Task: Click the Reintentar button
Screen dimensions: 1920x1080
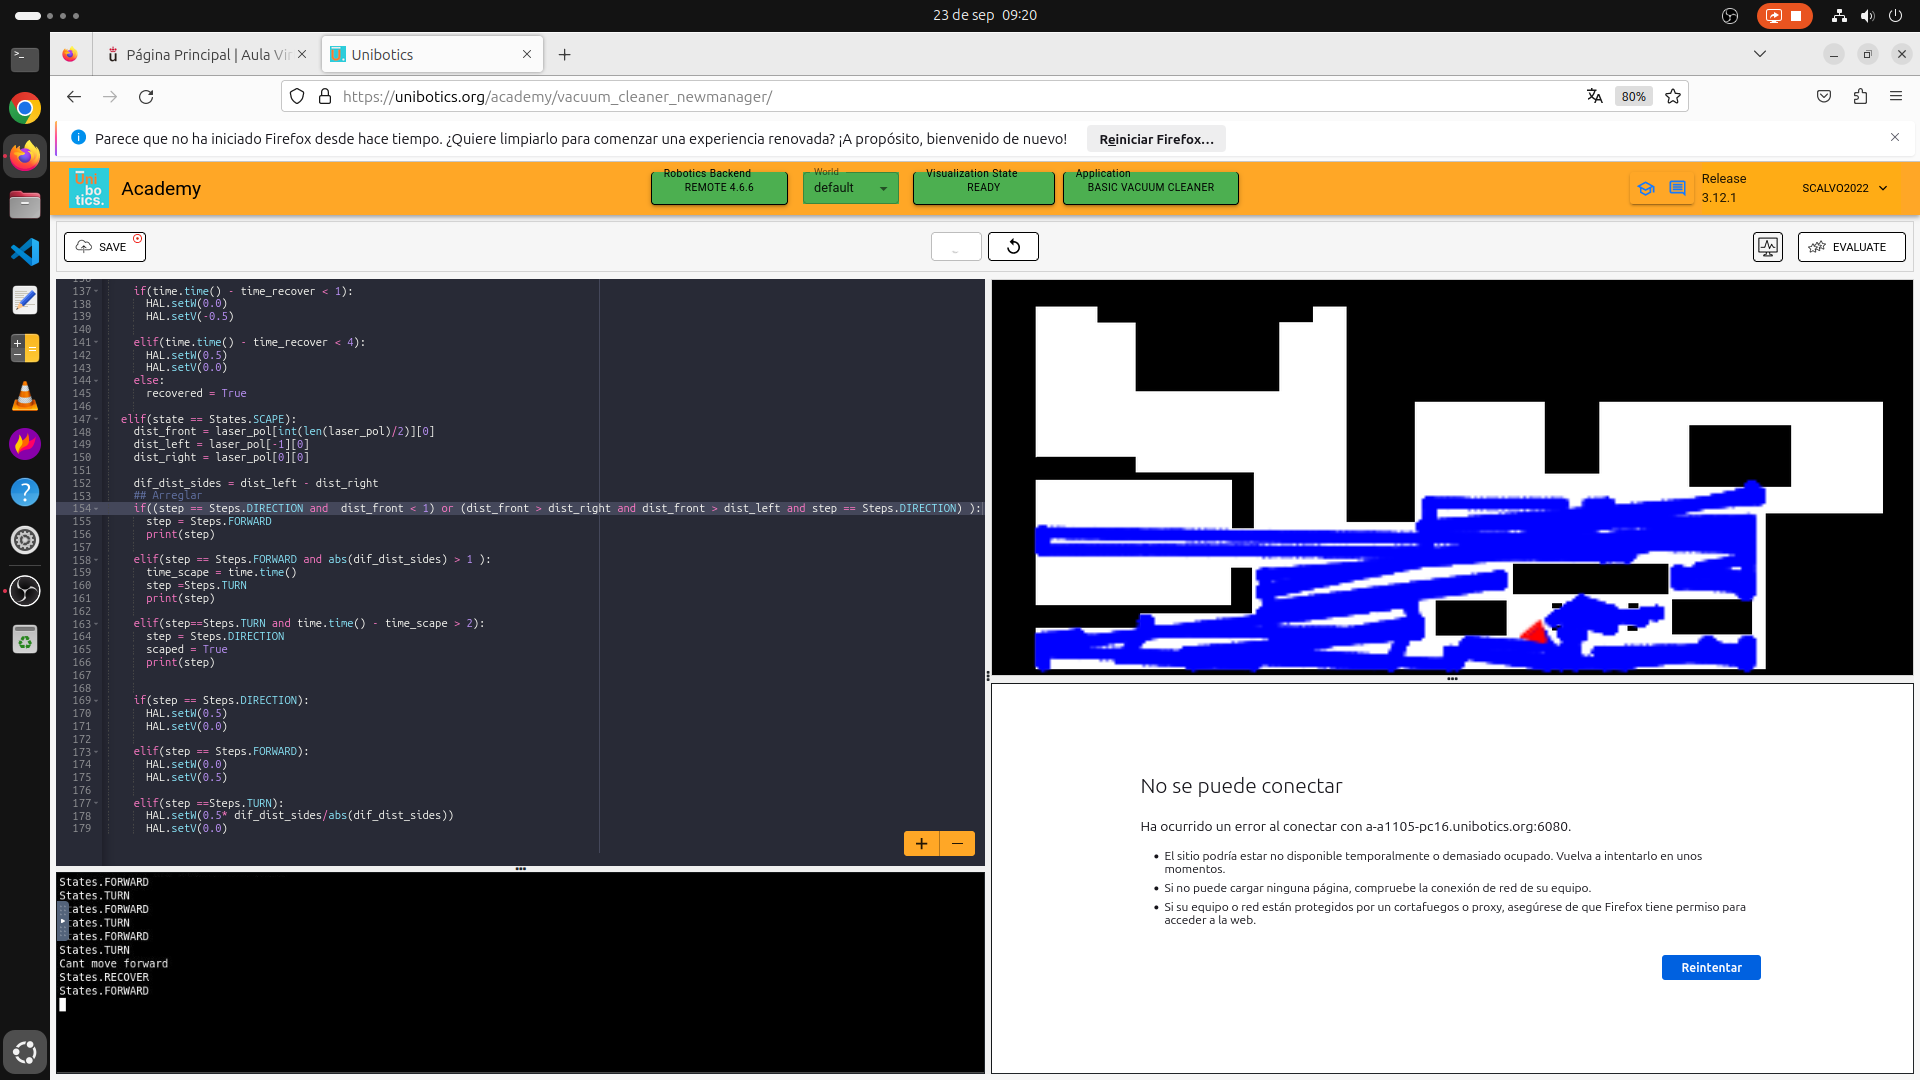Action: [1710, 968]
